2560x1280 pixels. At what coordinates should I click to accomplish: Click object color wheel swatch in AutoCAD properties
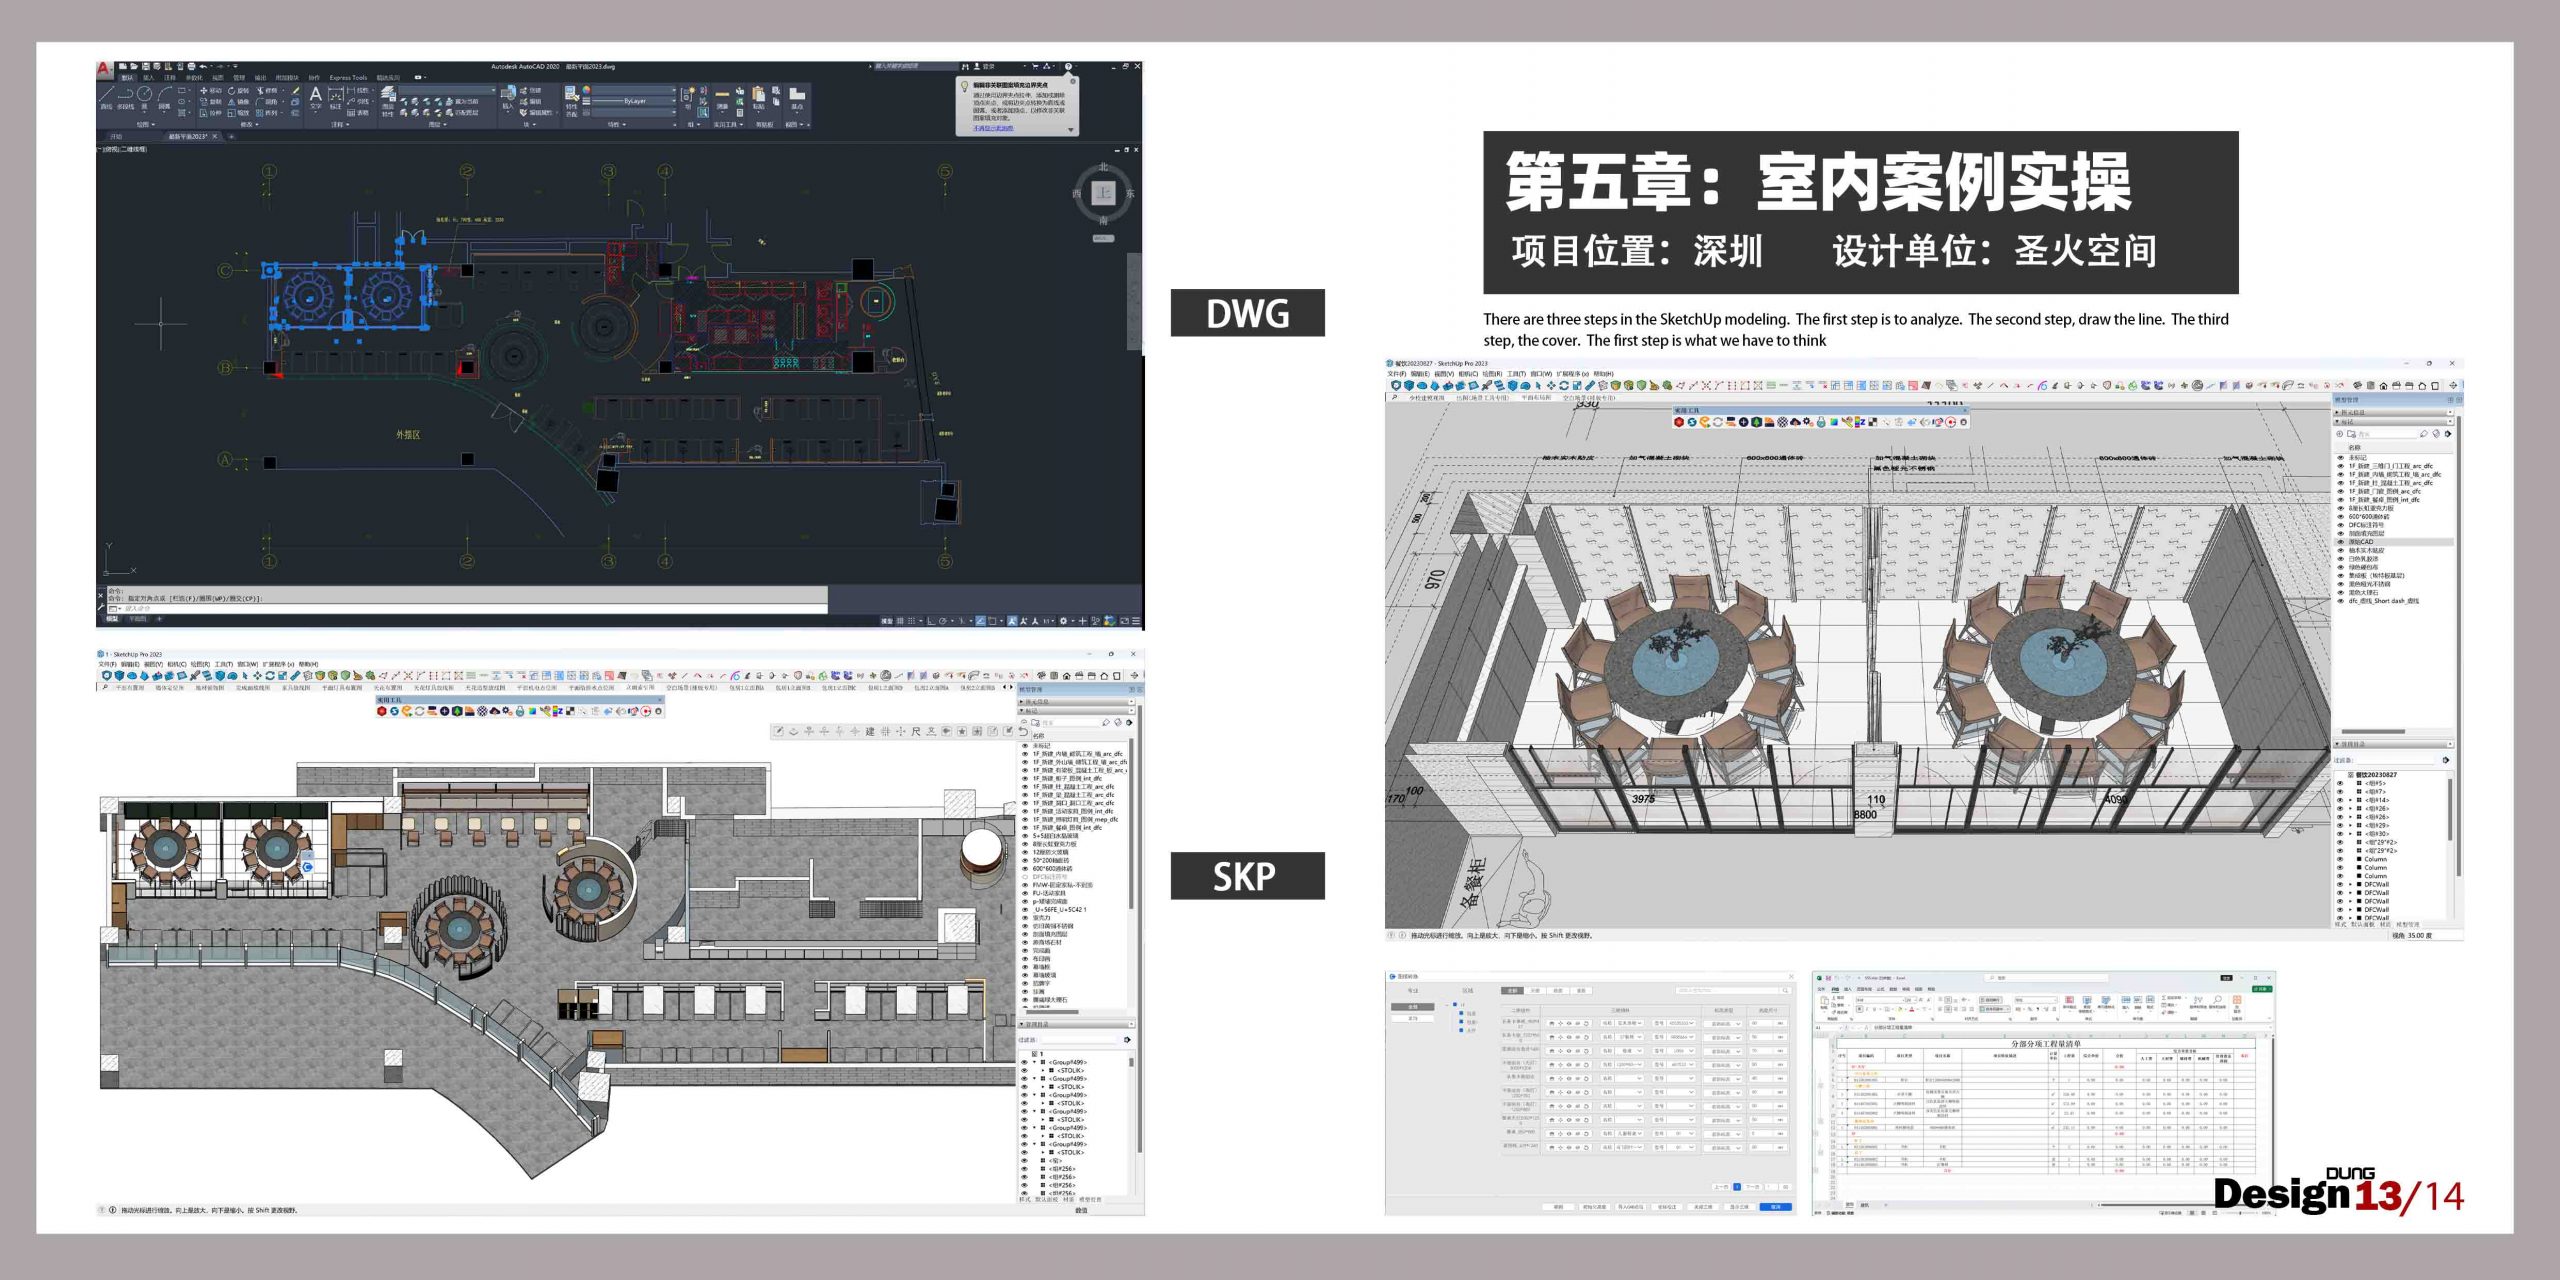pos(587,90)
